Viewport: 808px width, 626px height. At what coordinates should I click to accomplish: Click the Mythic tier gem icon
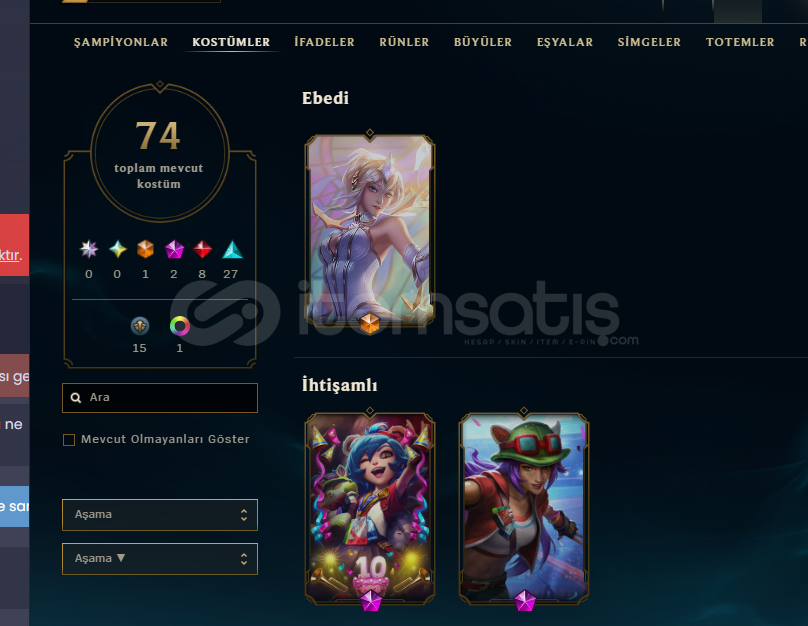[118, 249]
